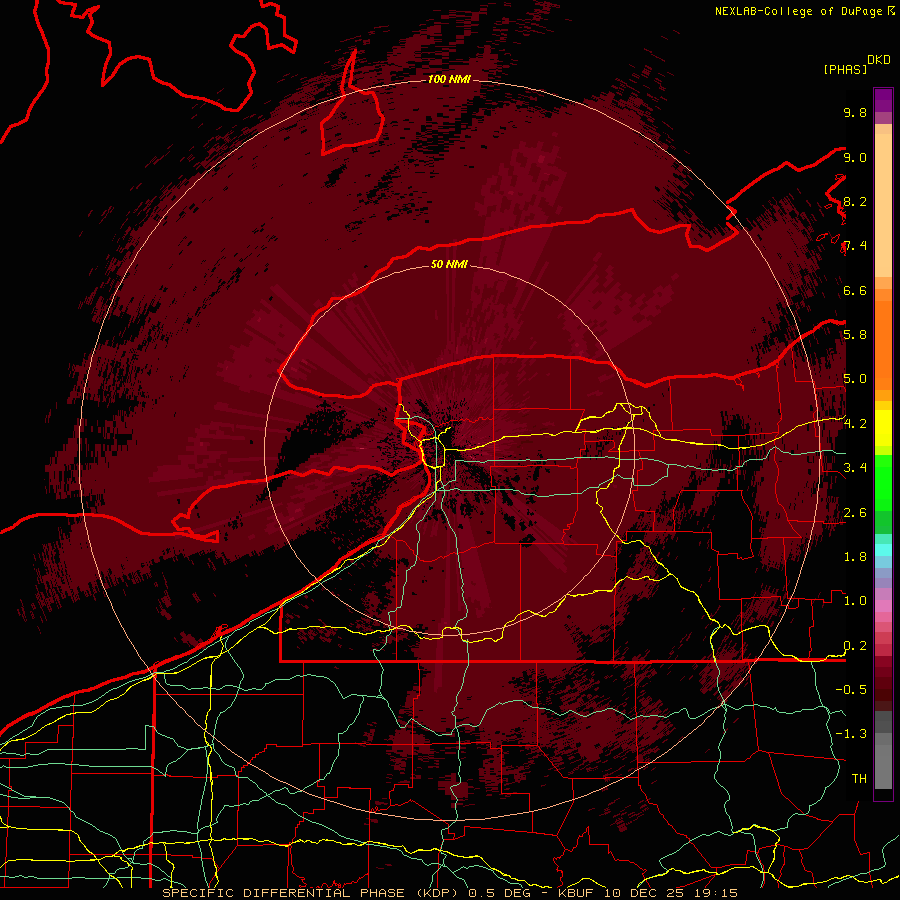Click the 1.0 legend value
This screenshot has width=900, height=900.
pos(855,601)
